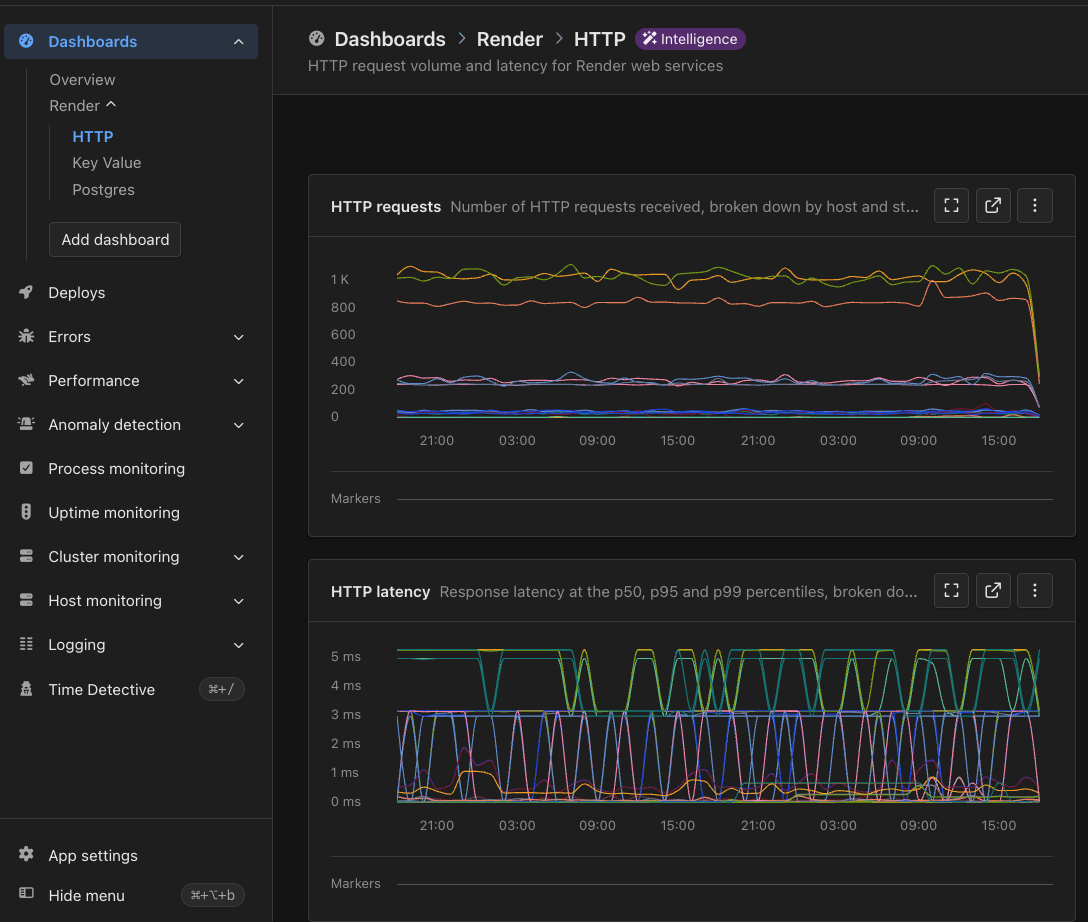Open HTTP requests chart options menu
Image resolution: width=1088 pixels, height=922 pixels.
point(1035,205)
